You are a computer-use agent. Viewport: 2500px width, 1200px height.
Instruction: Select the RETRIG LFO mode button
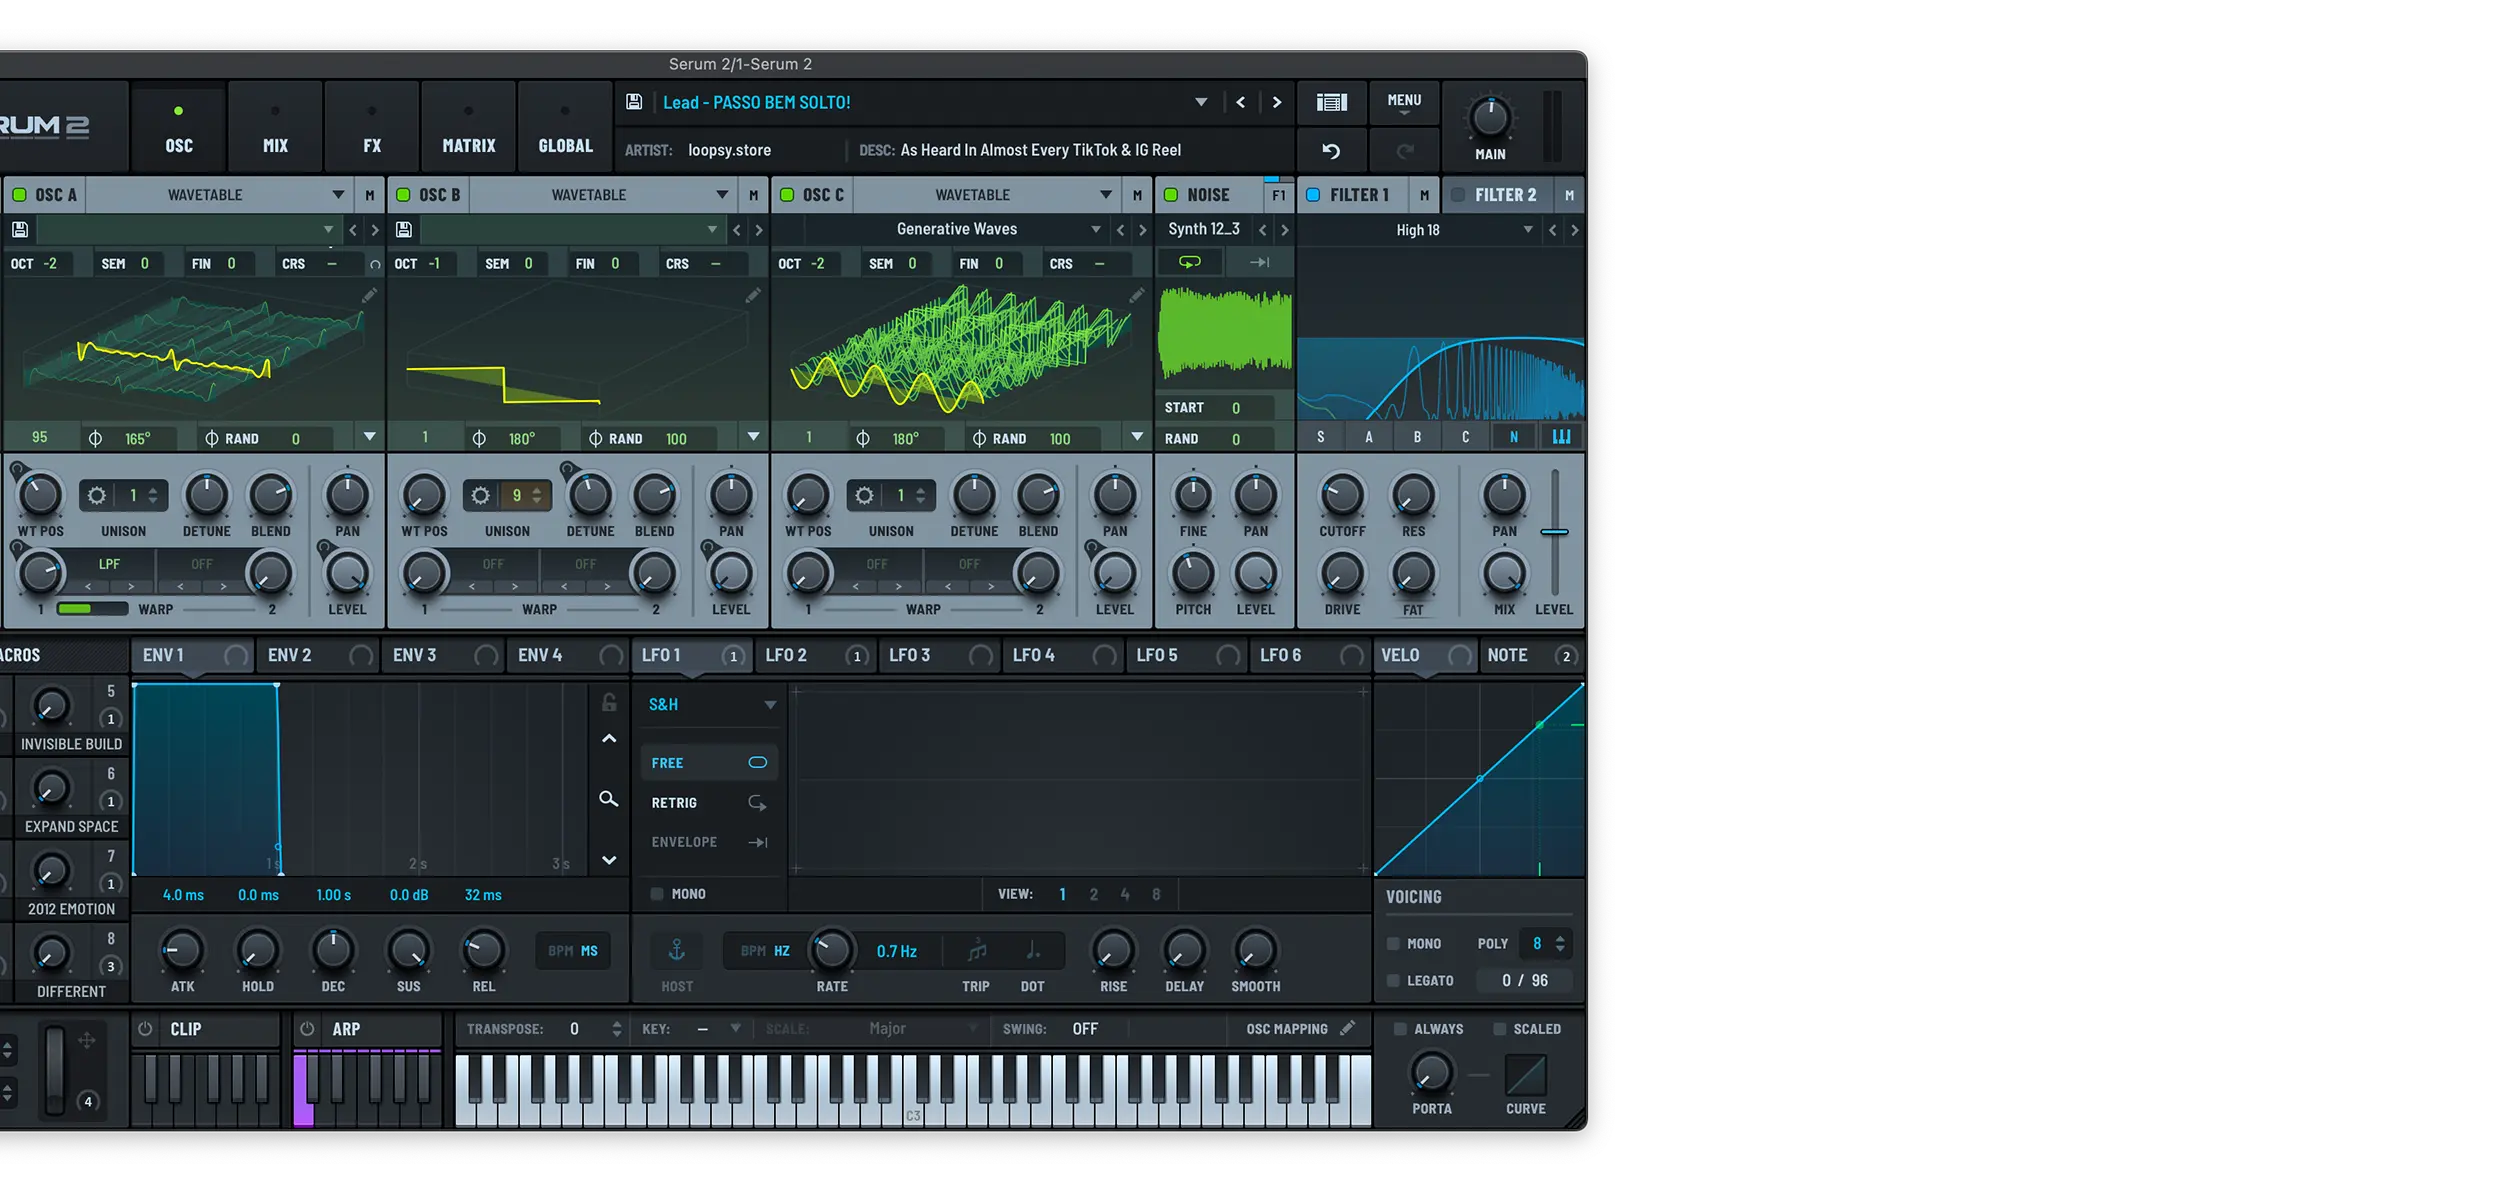click(x=708, y=803)
